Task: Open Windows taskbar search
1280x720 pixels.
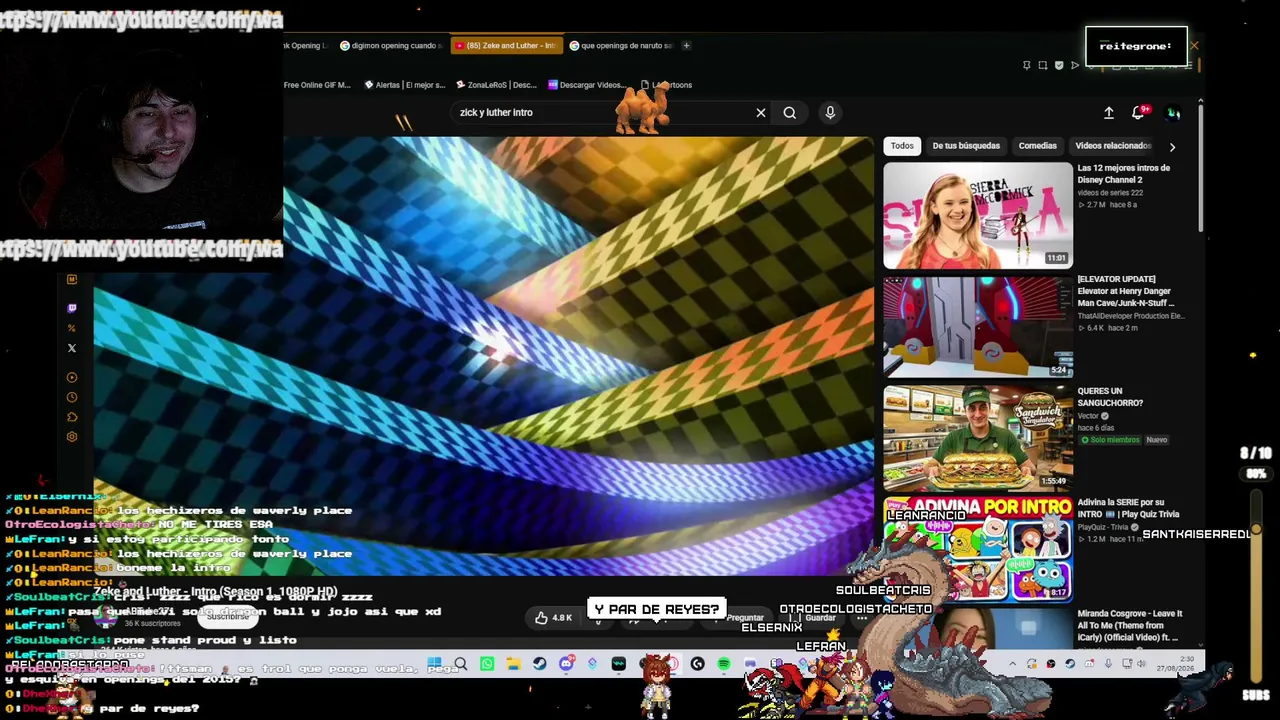Action: tap(461, 664)
